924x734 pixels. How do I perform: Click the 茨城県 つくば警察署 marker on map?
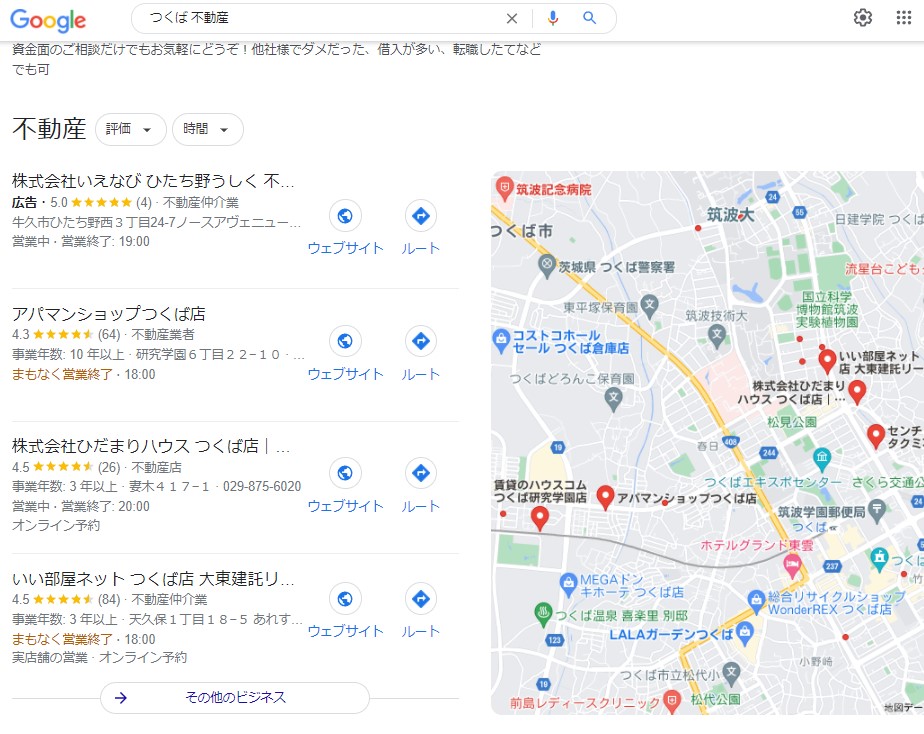[x=547, y=266]
